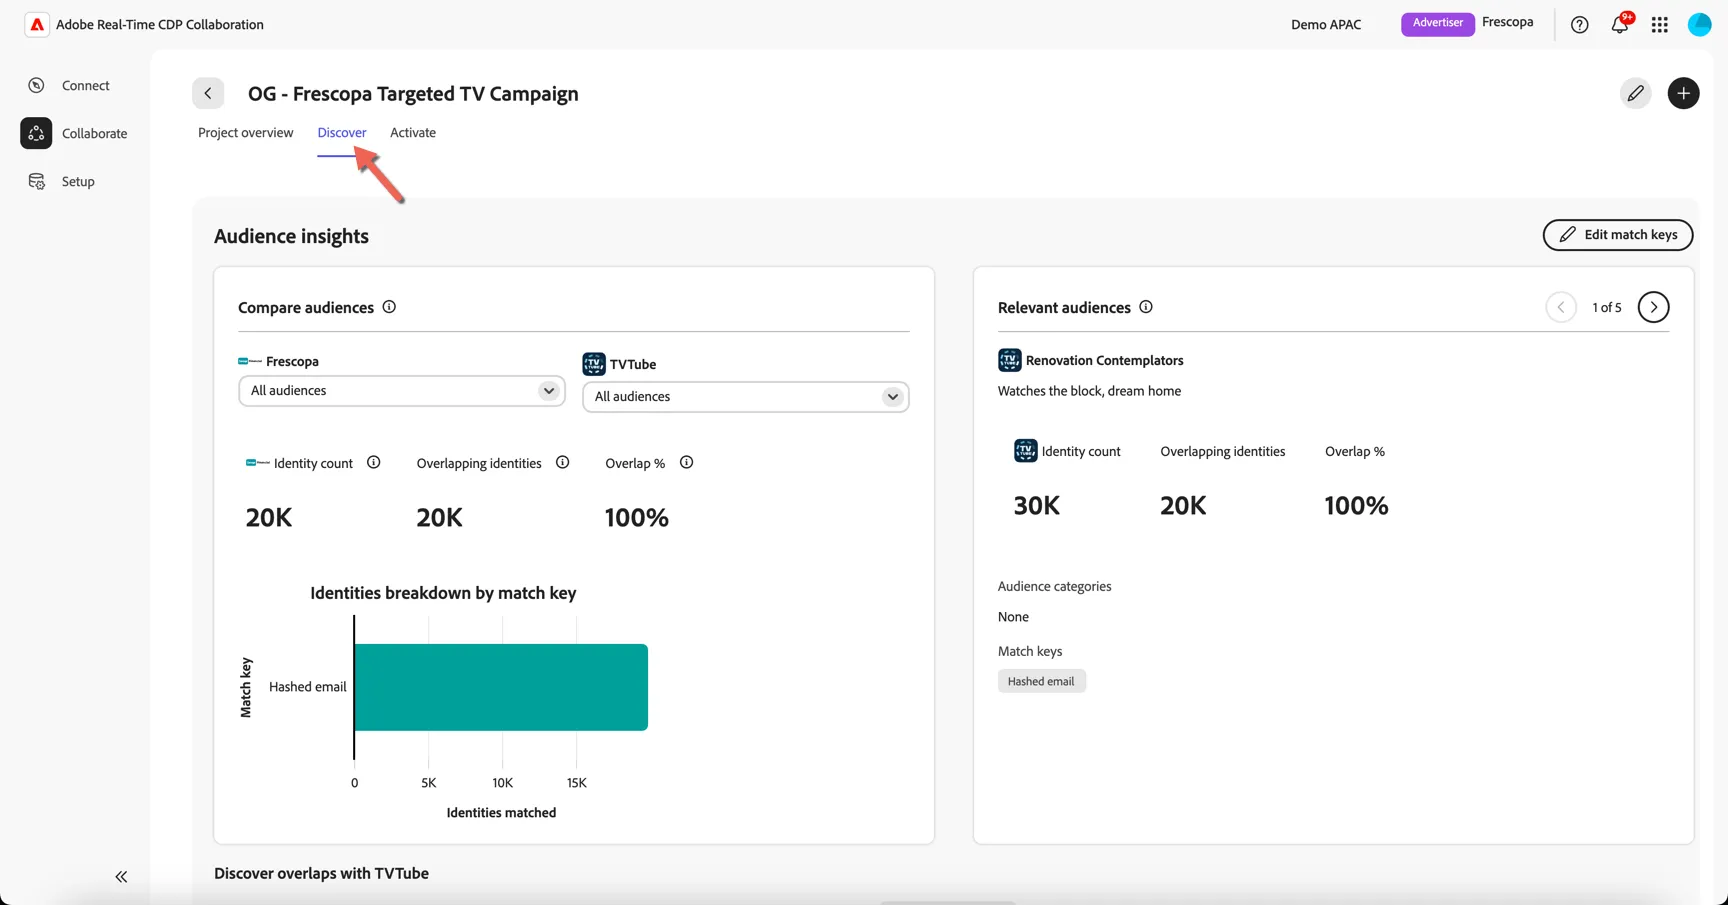
Task: Open the user profile avatar
Action: pos(1699,25)
